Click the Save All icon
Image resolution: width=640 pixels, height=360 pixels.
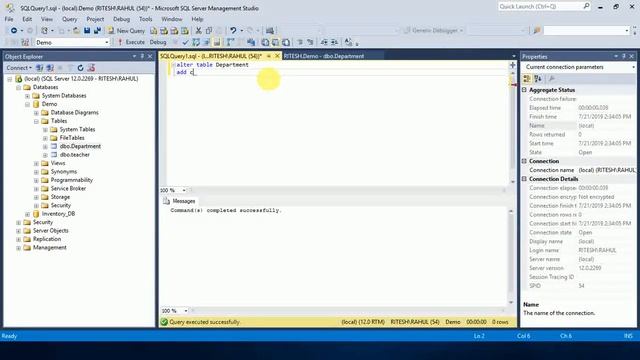point(98,31)
